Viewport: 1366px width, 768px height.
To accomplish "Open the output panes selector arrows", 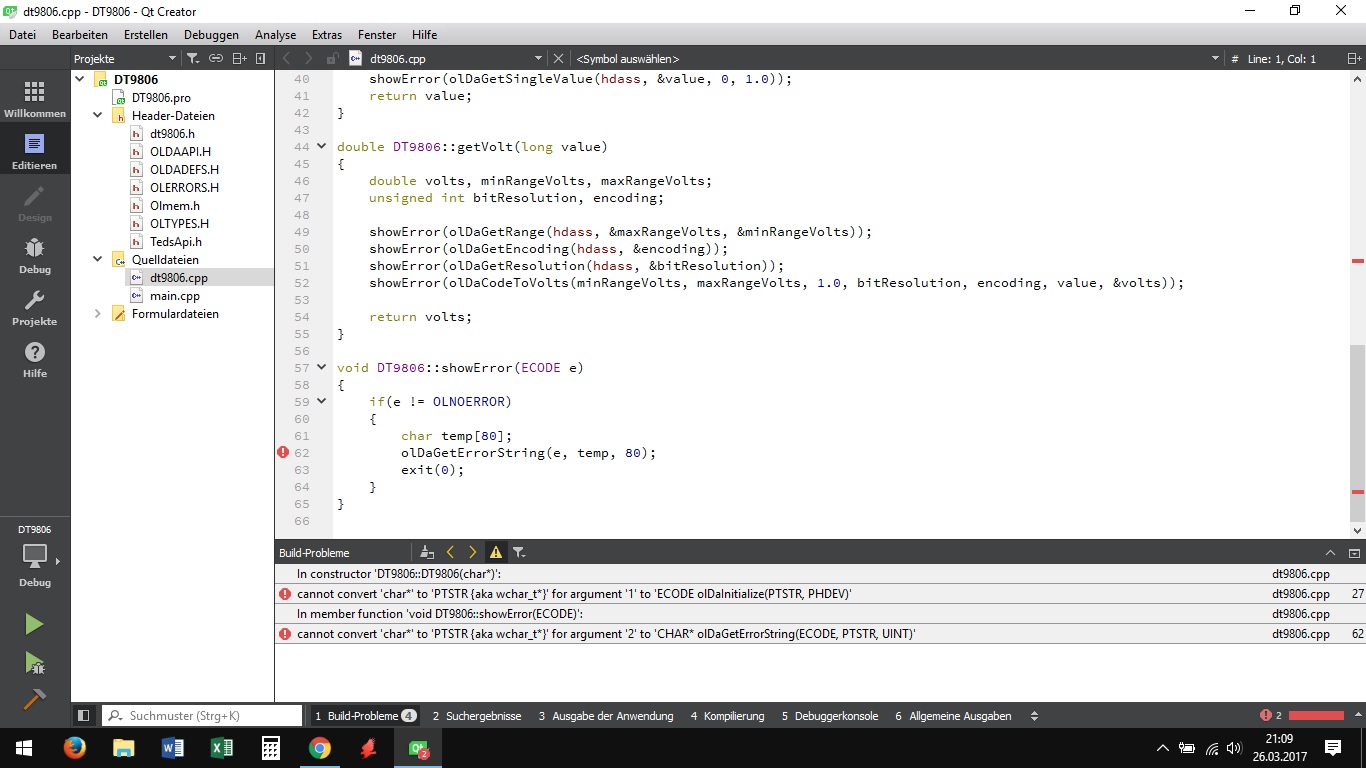I will [1034, 716].
